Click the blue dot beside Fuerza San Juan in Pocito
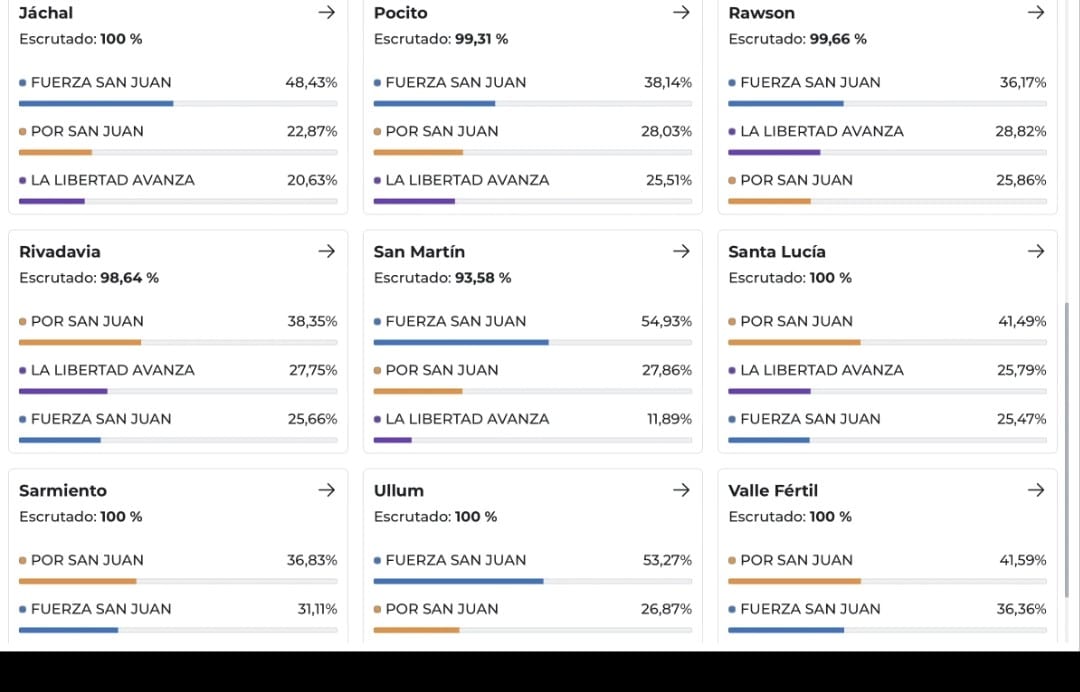 [x=377, y=83]
